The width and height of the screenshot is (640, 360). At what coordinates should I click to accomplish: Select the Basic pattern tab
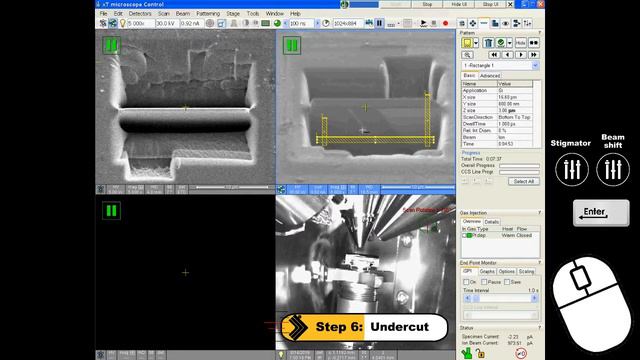(469, 76)
